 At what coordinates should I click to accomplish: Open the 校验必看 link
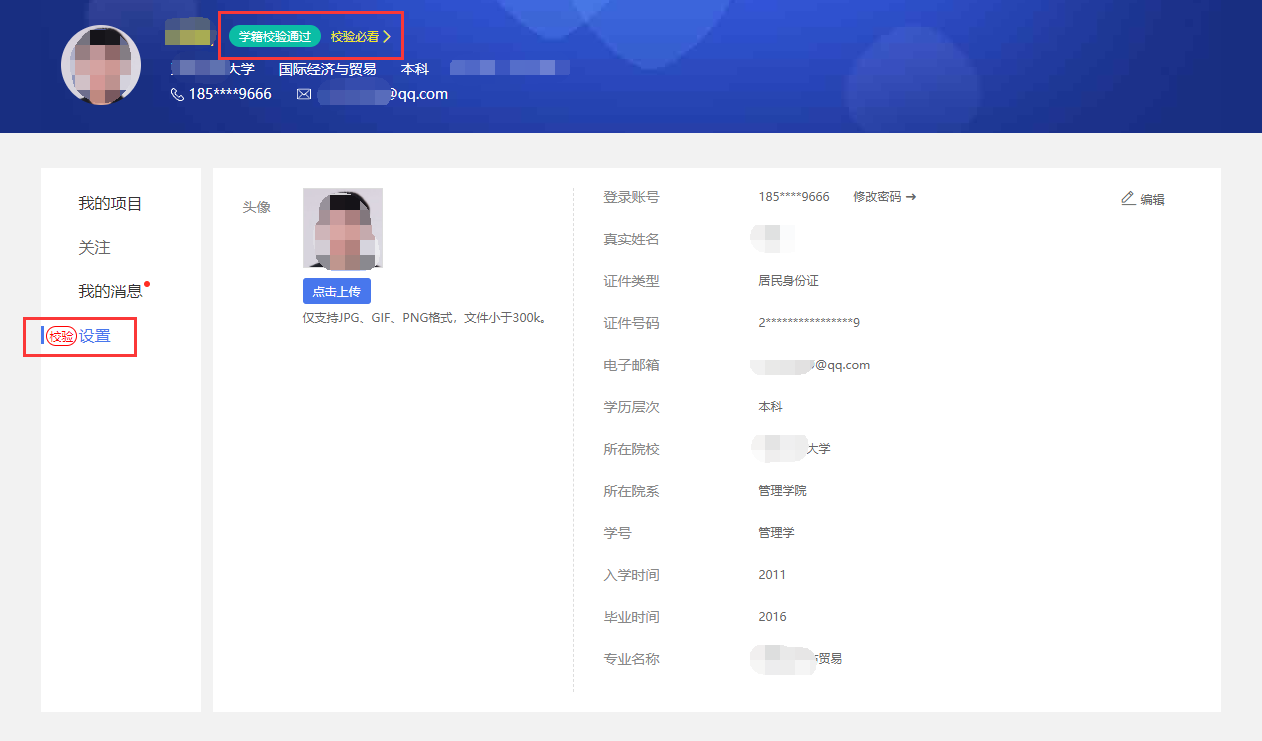pyautogui.click(x=355, y=37)
